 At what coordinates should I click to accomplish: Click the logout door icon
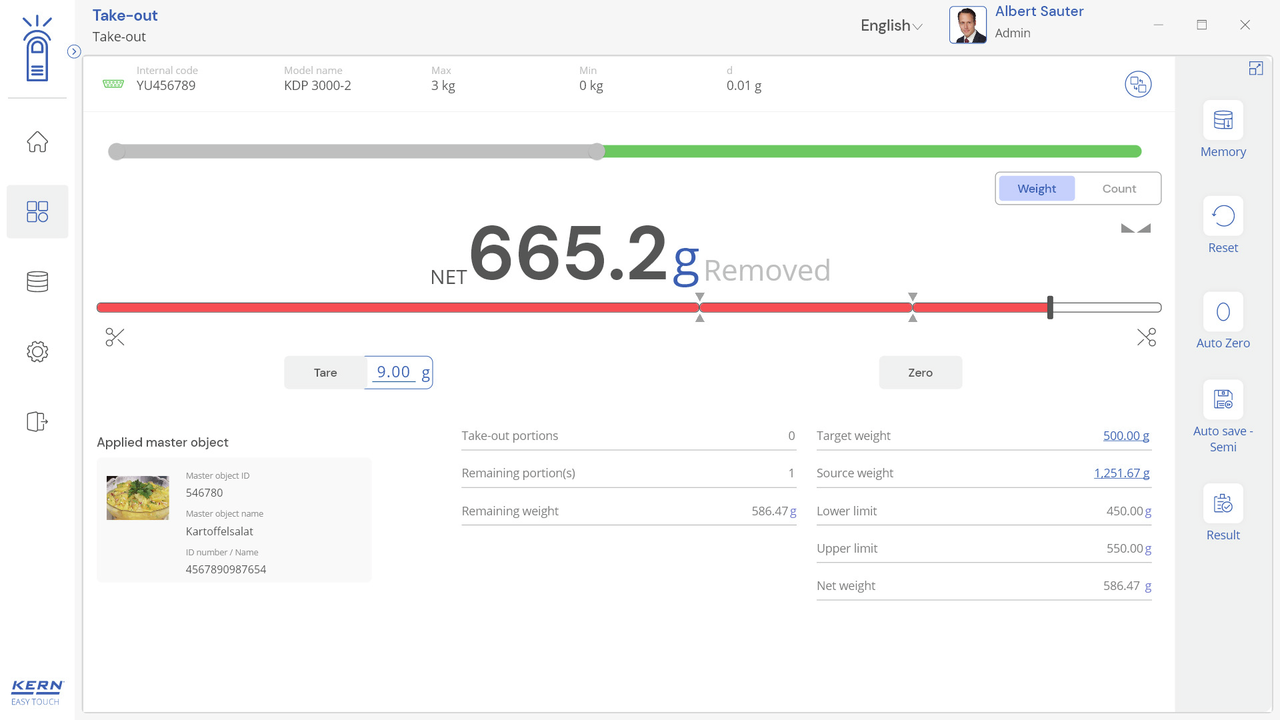tap(37, 422)
